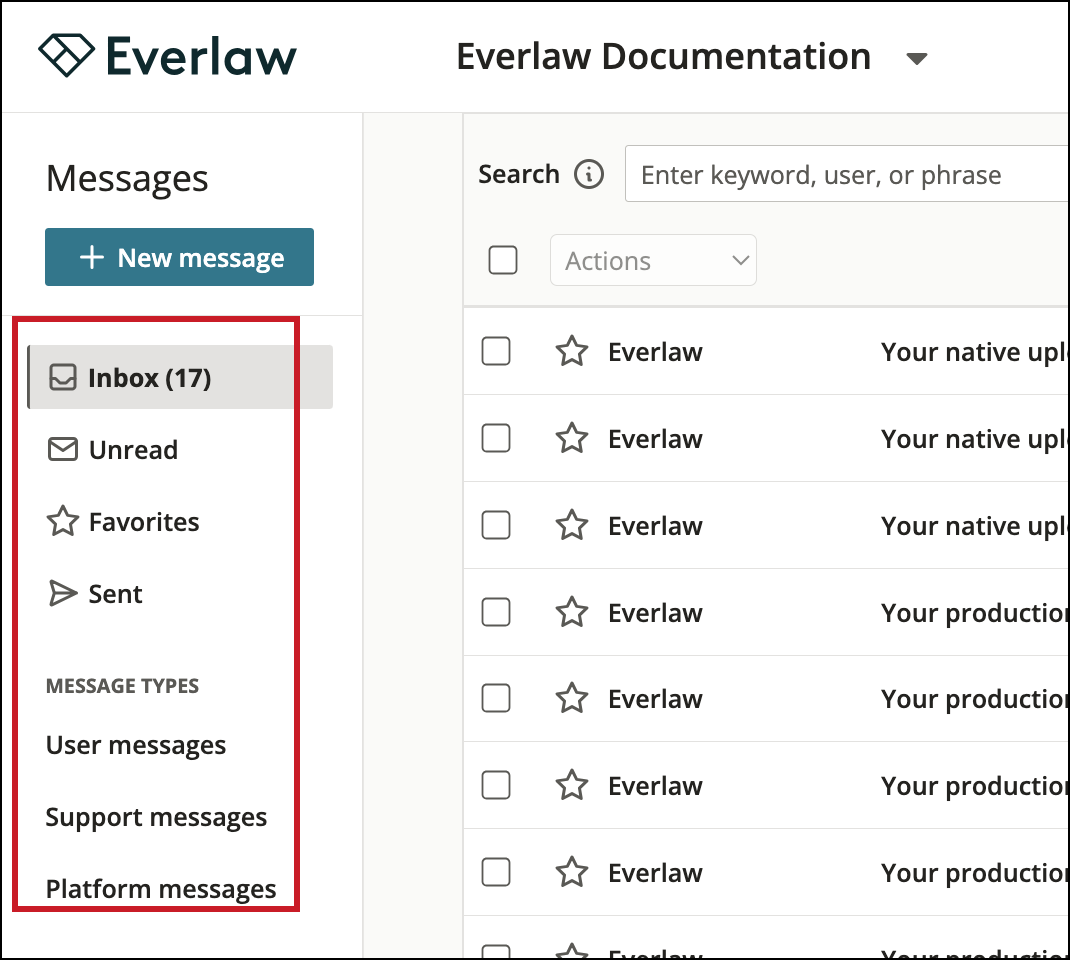Star the second 'Your native upl' message
The image size is (1070, 960).
pyautogui.click(x=572, y=438)
